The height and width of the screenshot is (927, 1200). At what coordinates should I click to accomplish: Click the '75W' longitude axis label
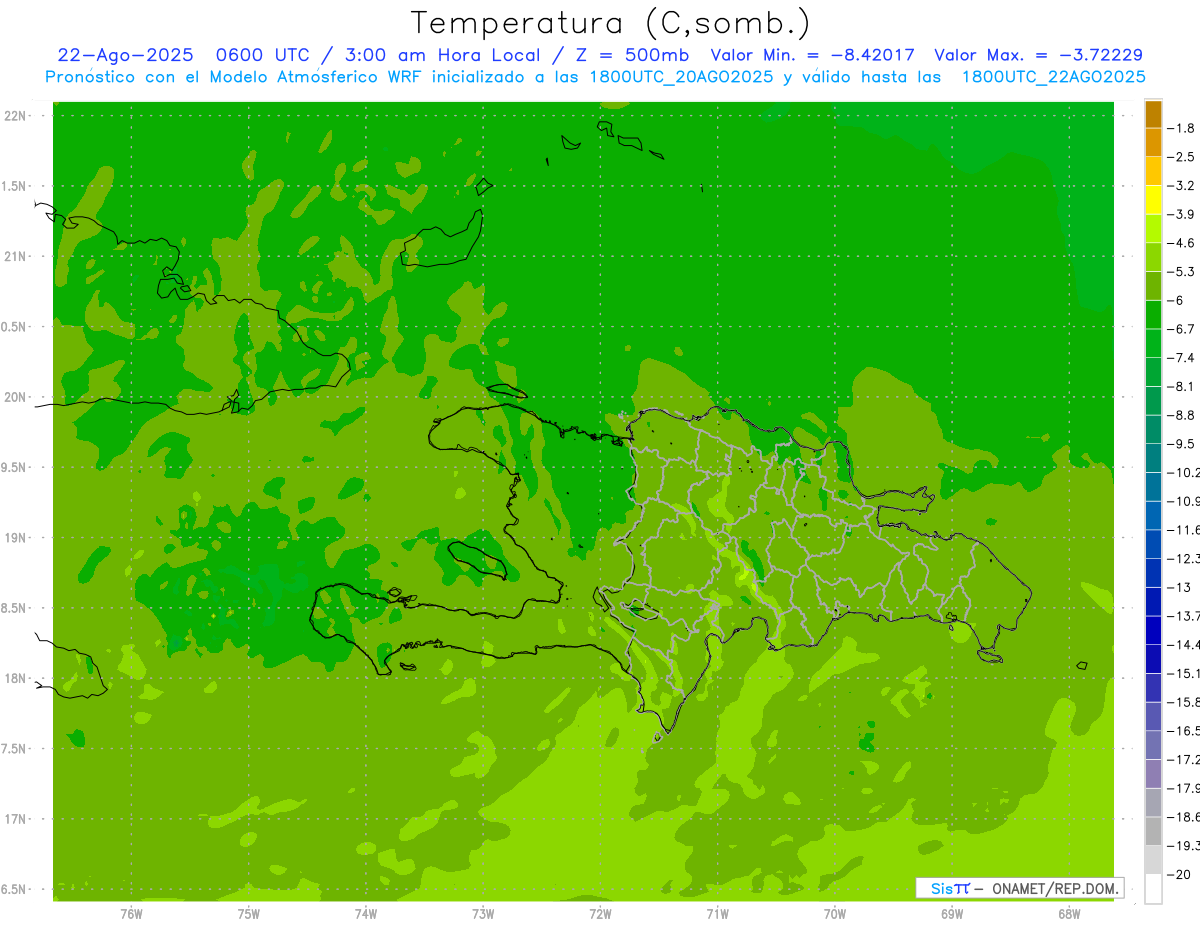click(249, 914)
